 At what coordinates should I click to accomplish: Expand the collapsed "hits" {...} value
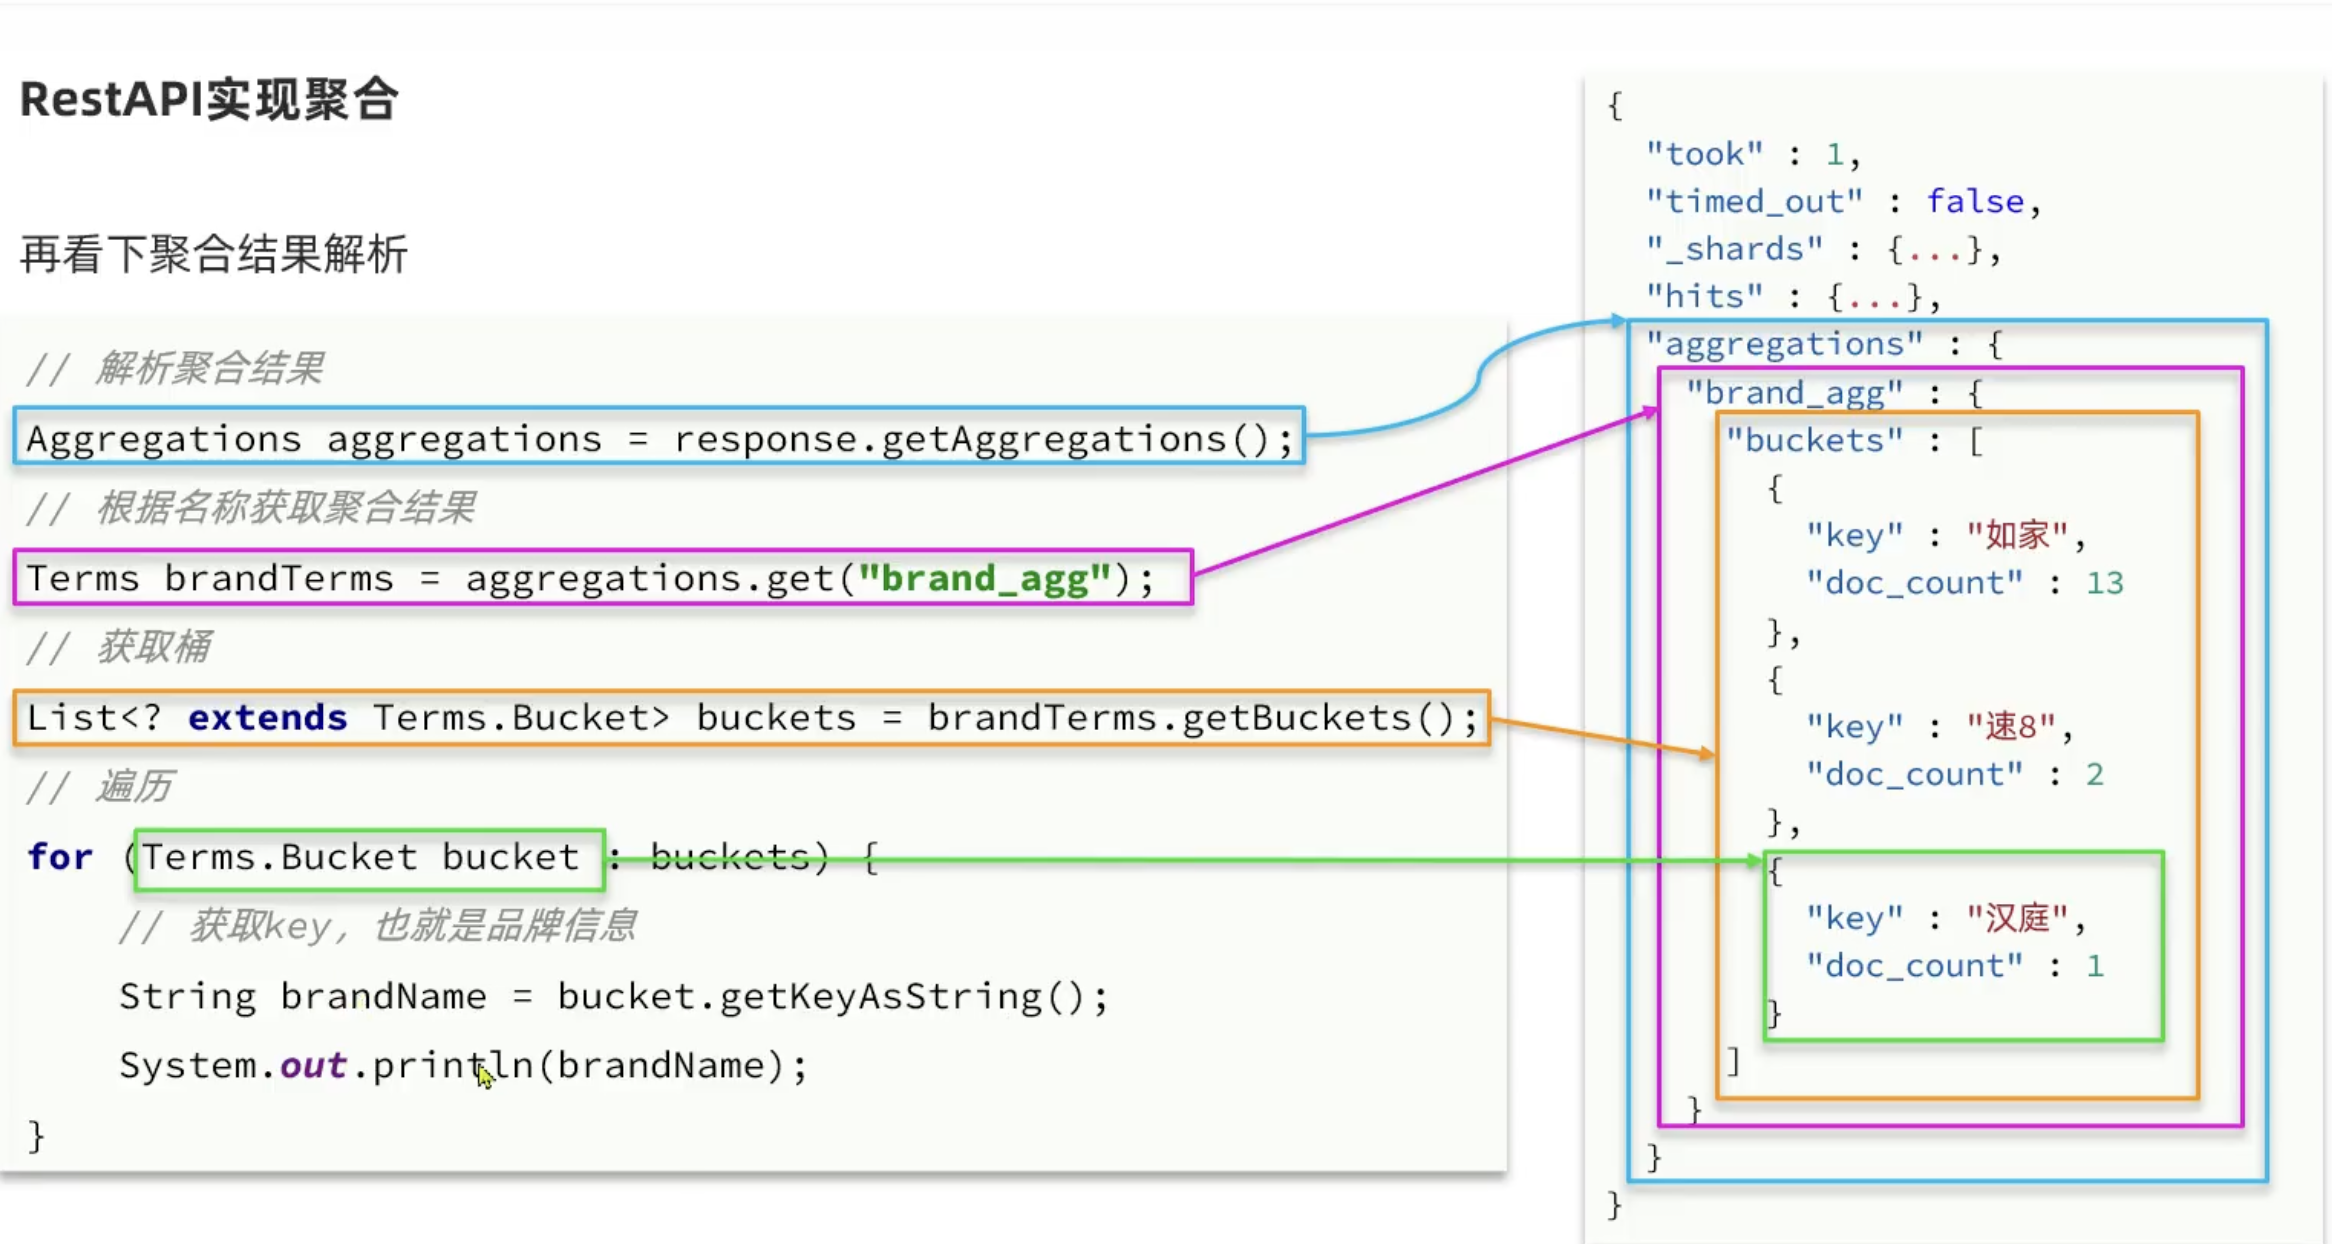point(1876,298)
